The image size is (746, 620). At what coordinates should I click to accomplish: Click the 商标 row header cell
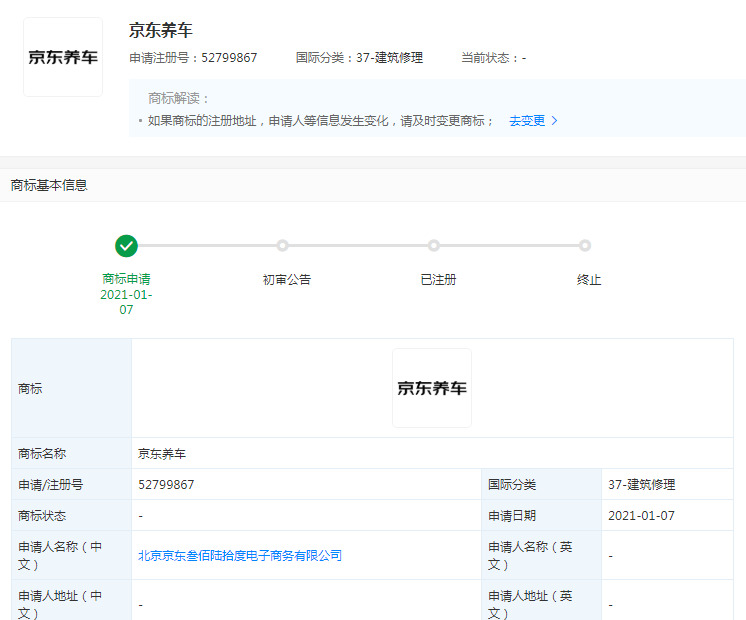tap(71, 388)
